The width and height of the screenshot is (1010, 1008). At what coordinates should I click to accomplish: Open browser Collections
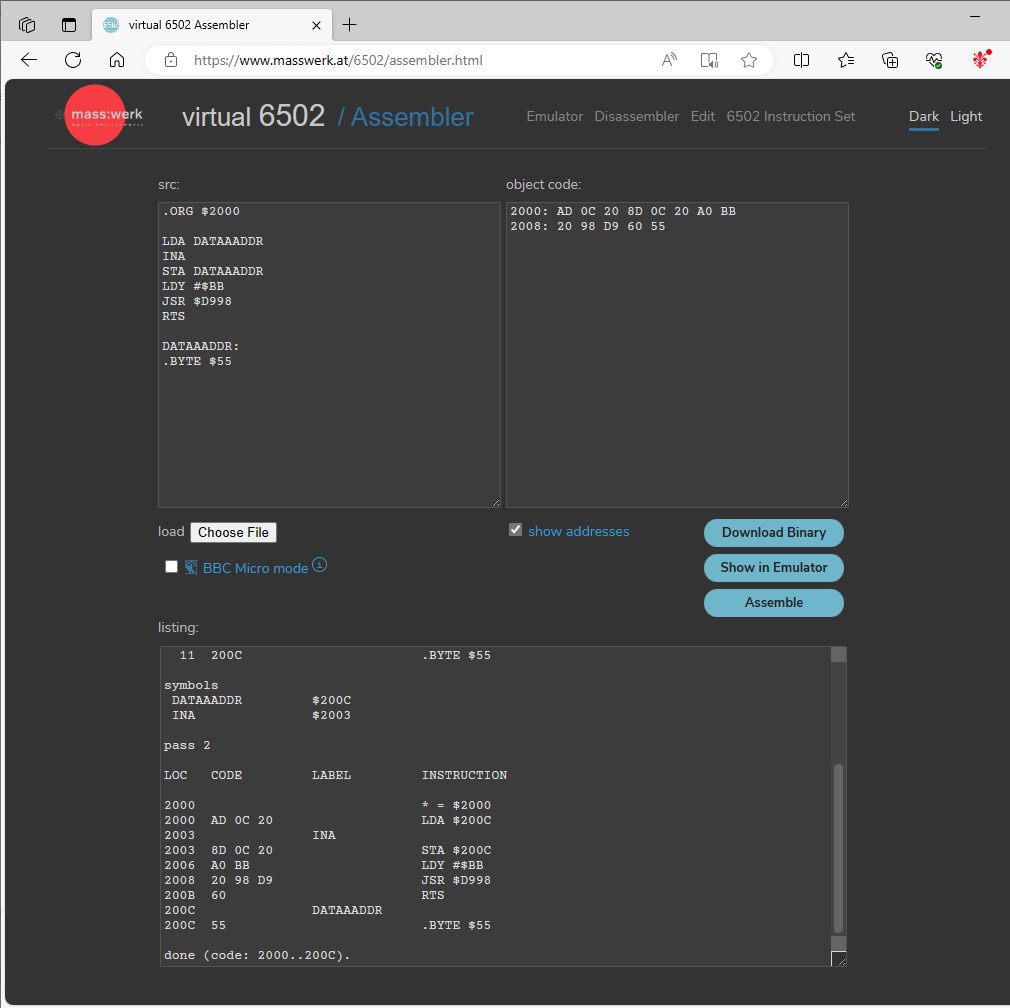pos(890,61)
